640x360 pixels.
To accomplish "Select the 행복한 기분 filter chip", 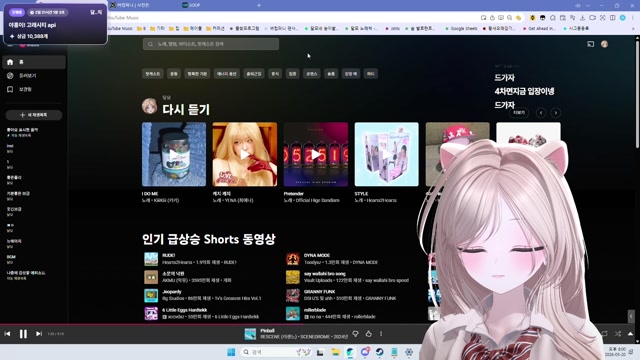I will [x=197, y=74].
